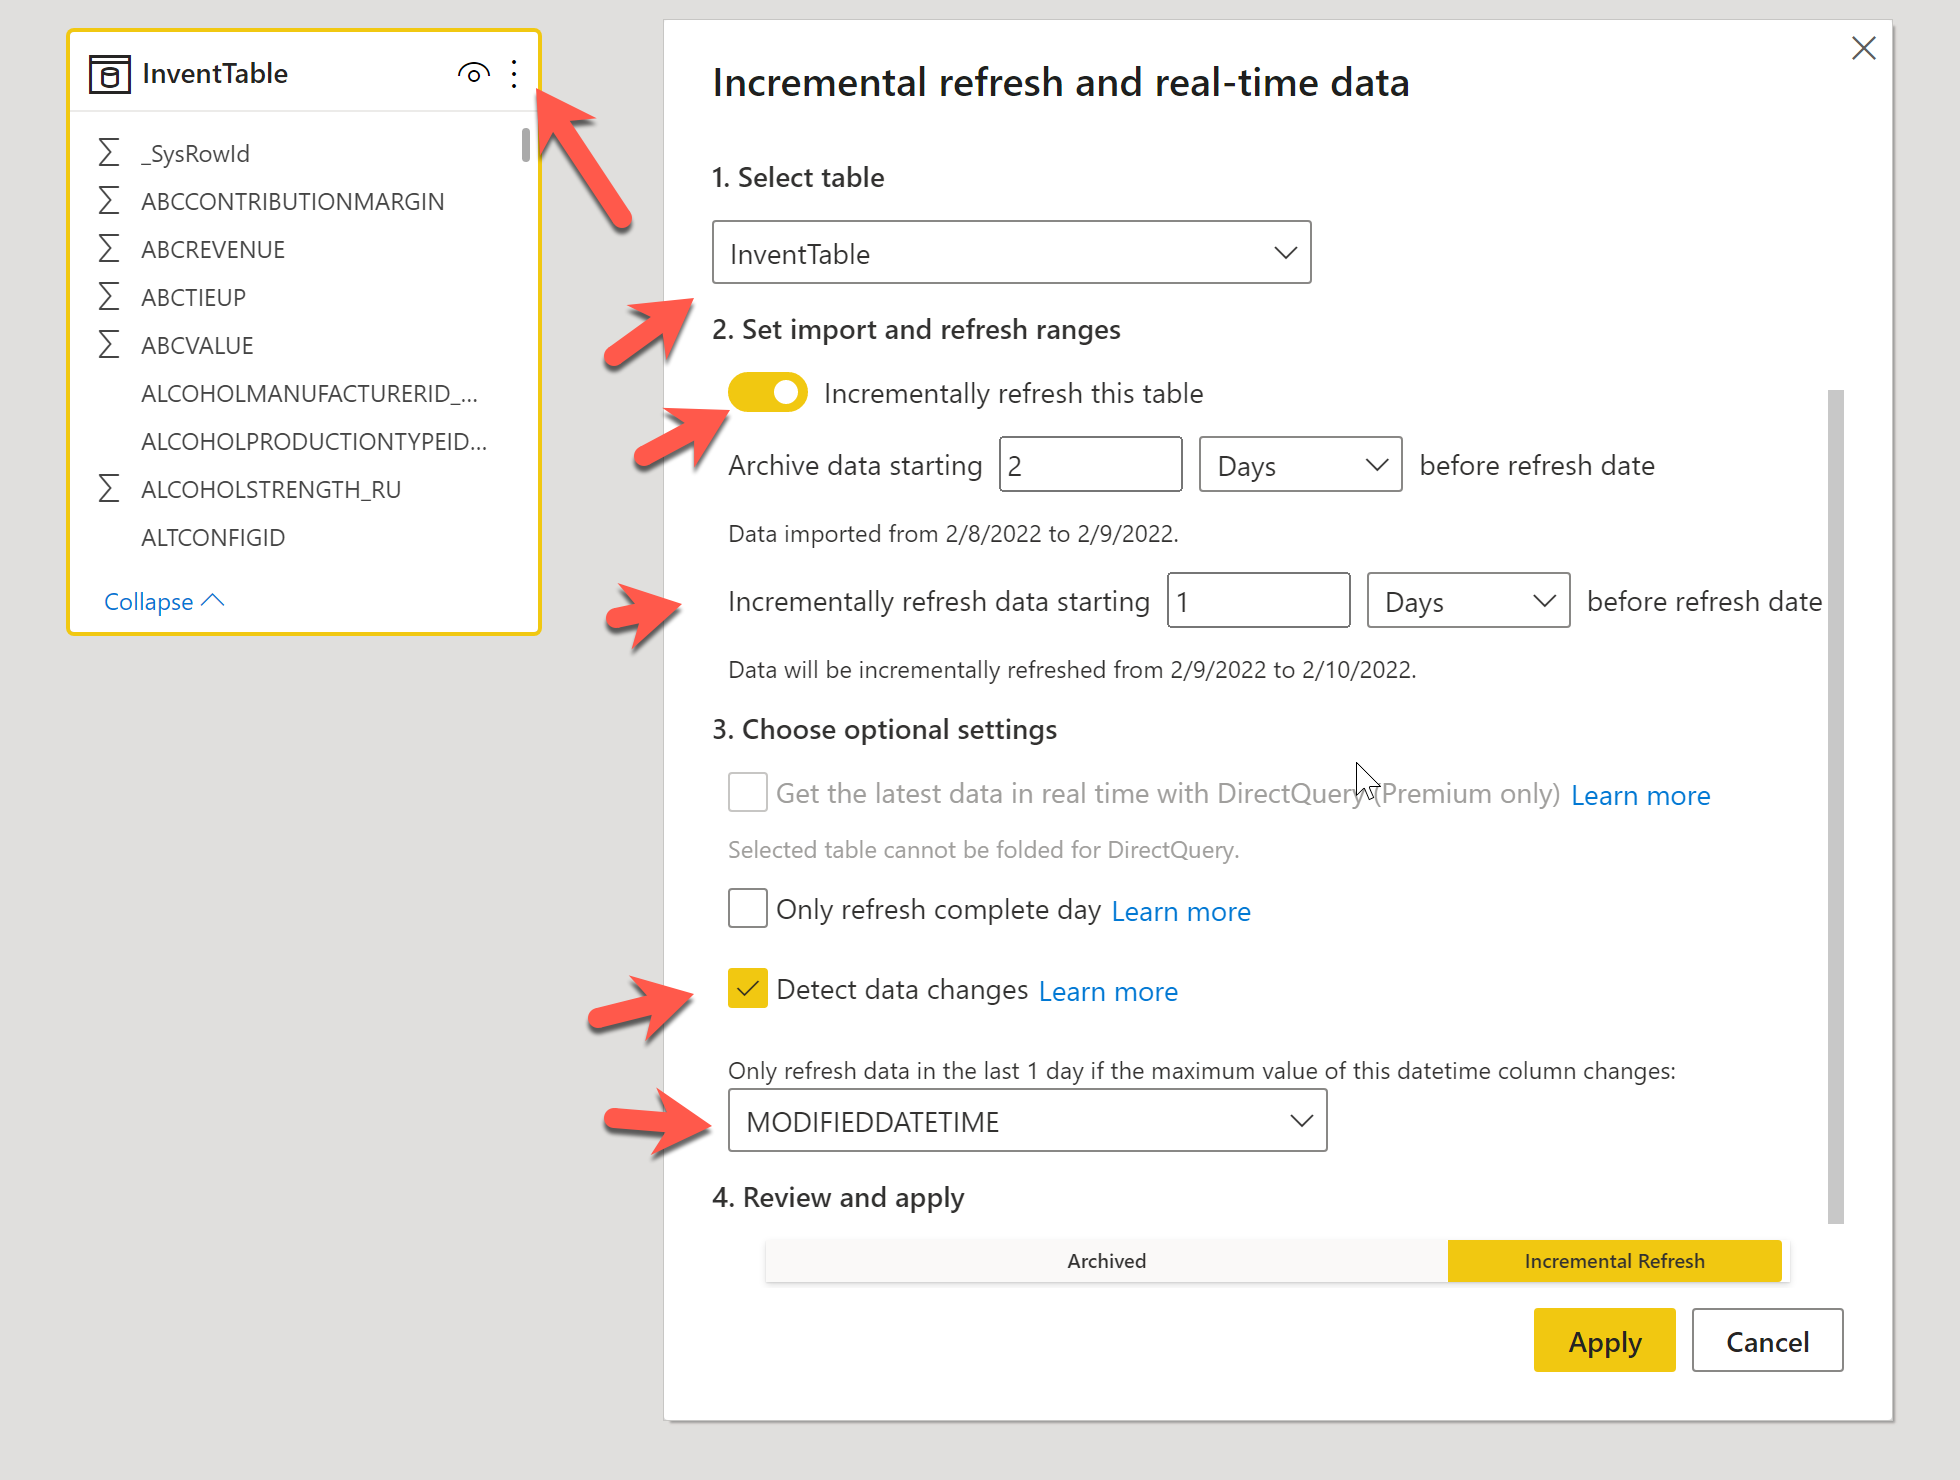
Task: Check Only refresh complete day box
Action: 747,909
